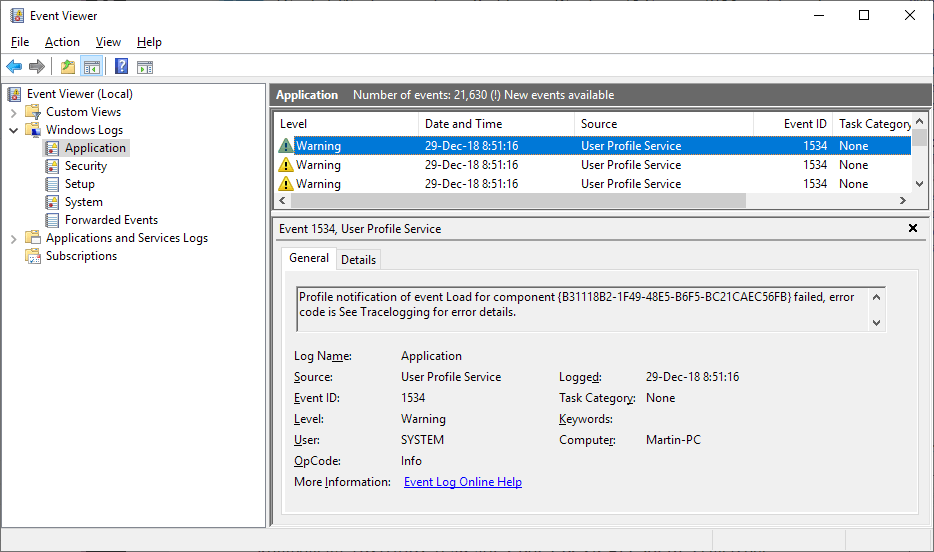Click the Forwarded Events log icon
This screenshot has width=934, height=552.
tap(52, 220)
